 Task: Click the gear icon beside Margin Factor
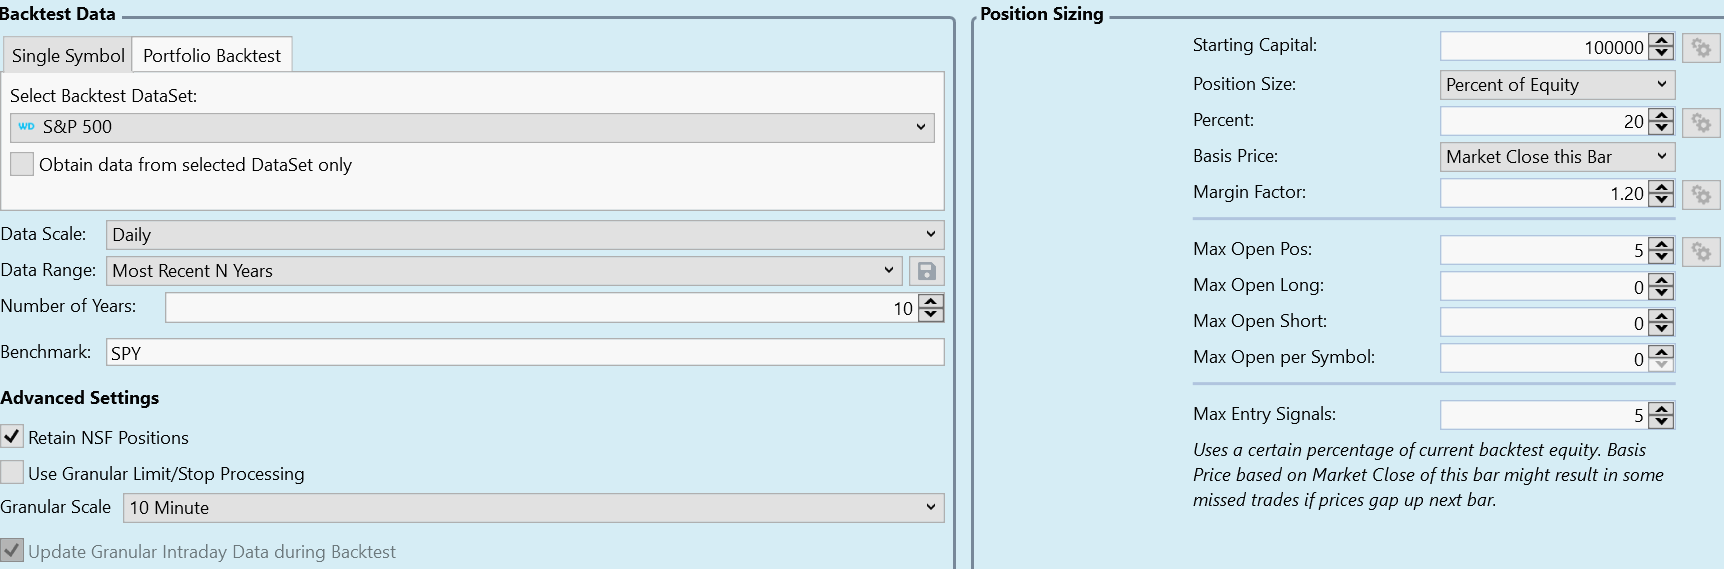tap(1701, 194)
